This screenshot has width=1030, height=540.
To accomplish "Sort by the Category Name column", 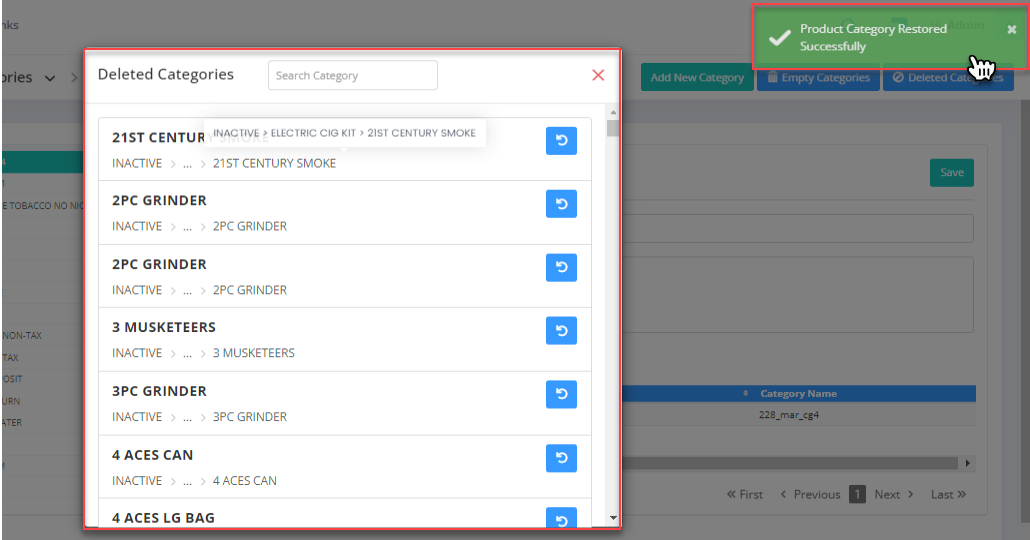I will (798, 394).
